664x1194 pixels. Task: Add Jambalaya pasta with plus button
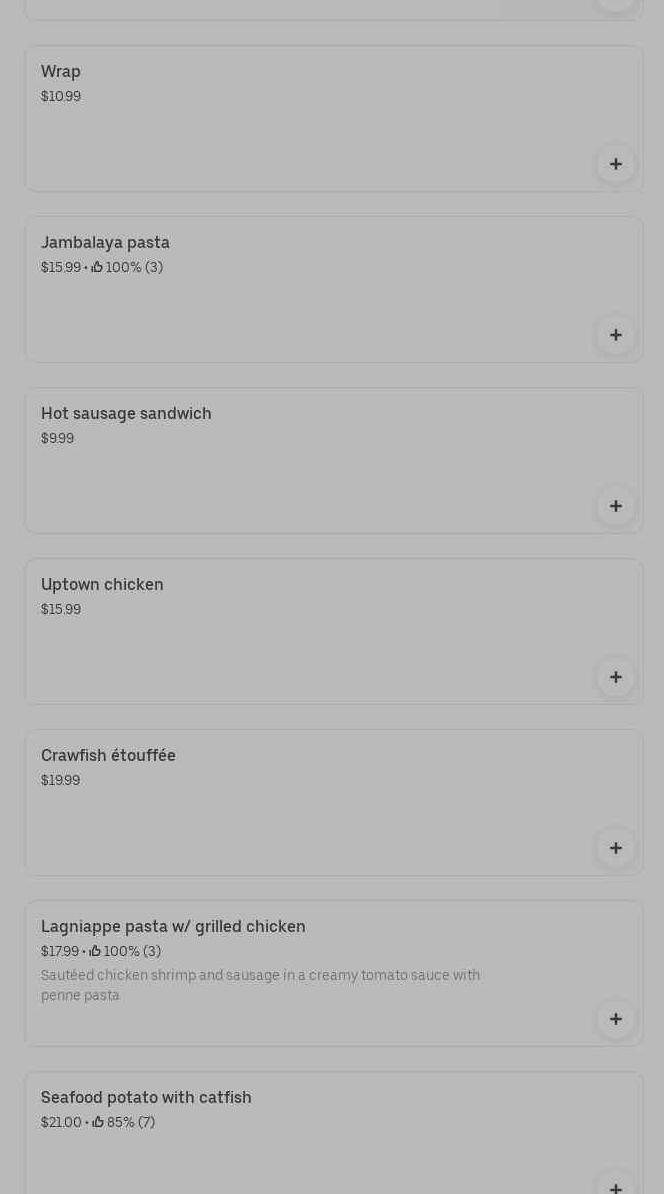615,335
